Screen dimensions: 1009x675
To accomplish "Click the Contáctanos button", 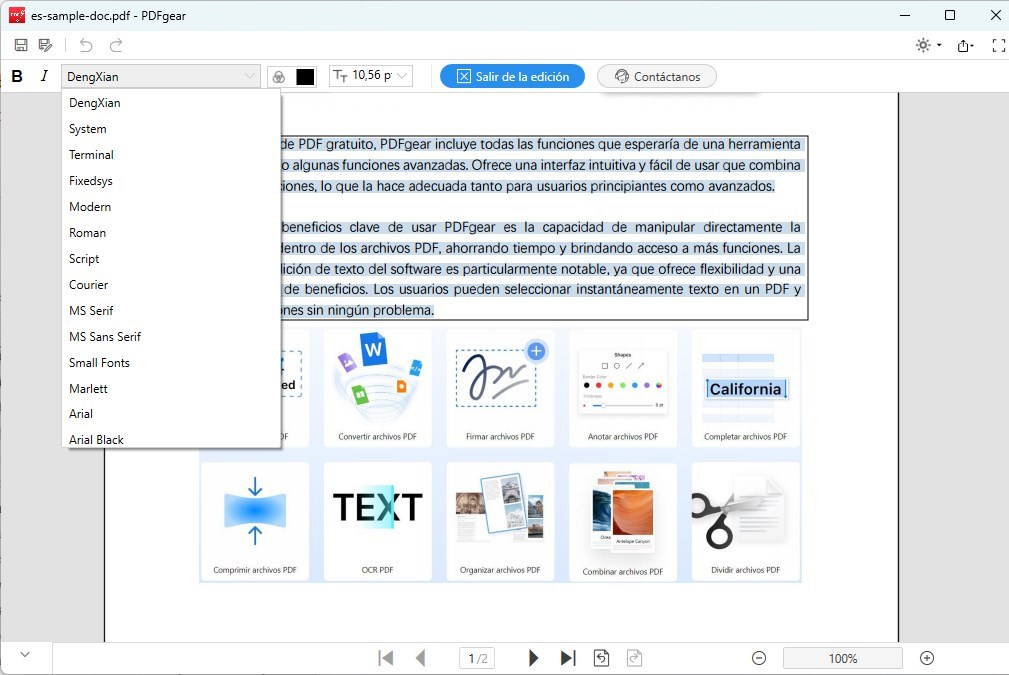I will click(x=657, y=76).
